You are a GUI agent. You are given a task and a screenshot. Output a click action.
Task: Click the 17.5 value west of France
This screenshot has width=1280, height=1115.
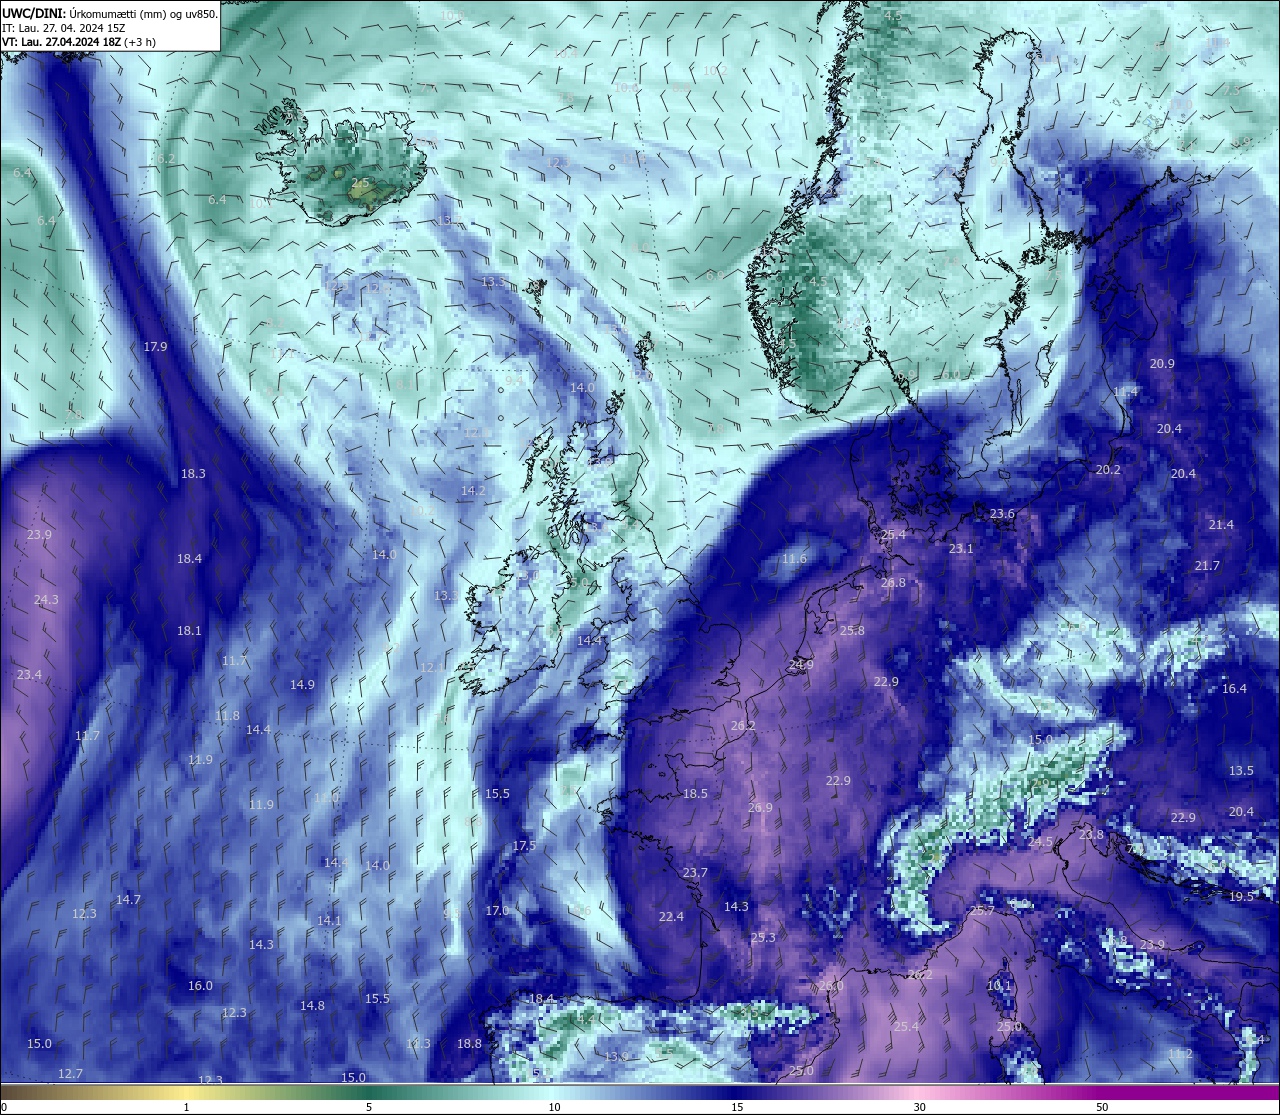[x=524, y=846]
